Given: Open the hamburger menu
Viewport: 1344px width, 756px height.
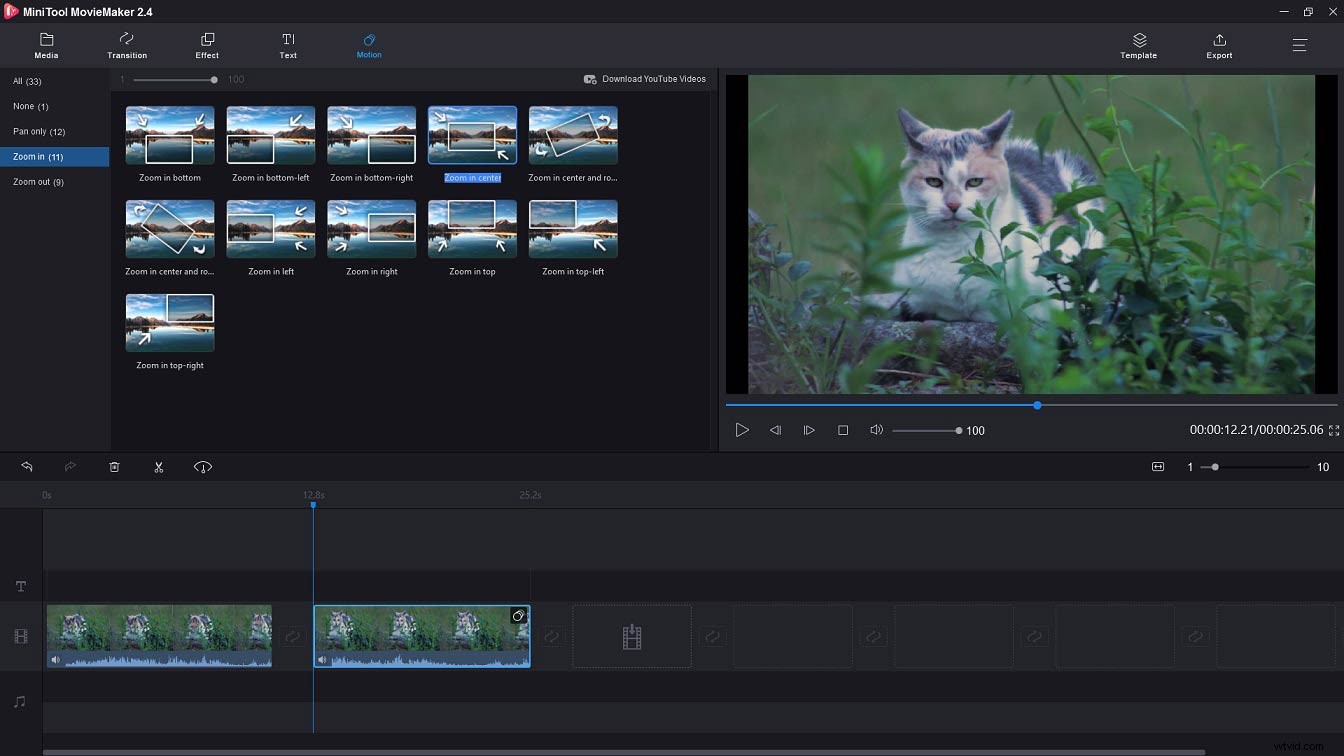Looking at the screenshot, I should point(1299,45).
